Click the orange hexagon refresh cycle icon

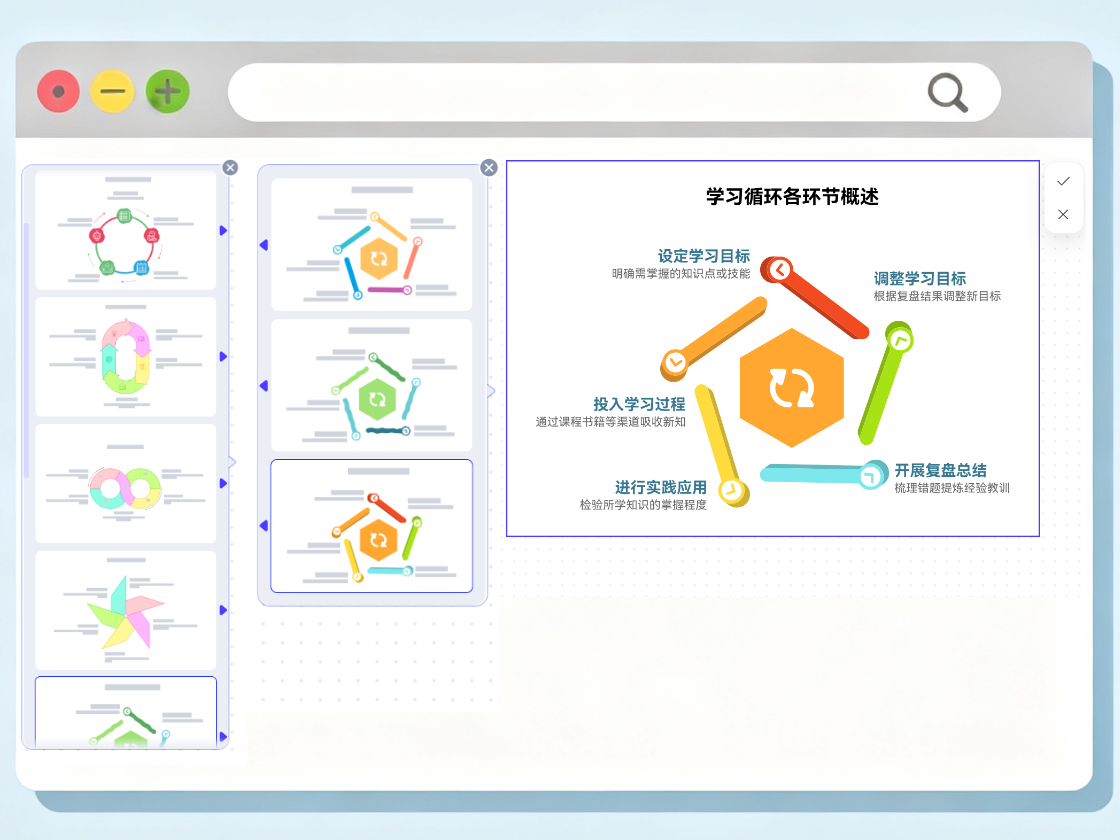pos(791,388)
